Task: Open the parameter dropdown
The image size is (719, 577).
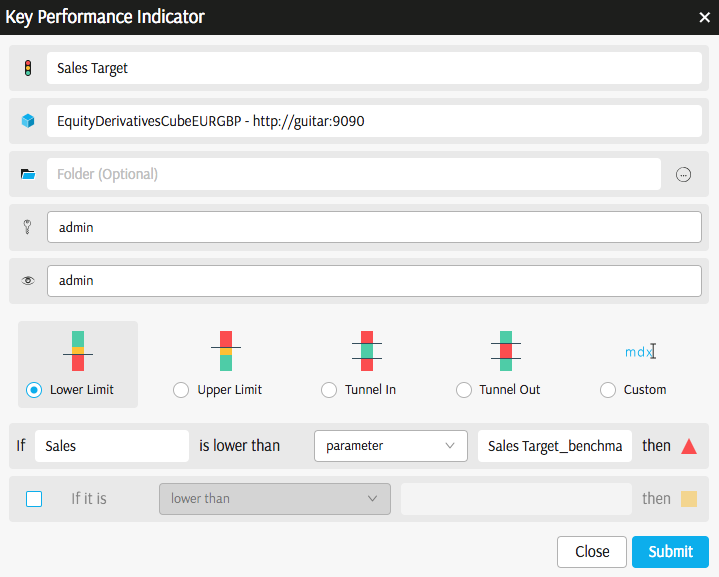Action: tap(391, 446)
